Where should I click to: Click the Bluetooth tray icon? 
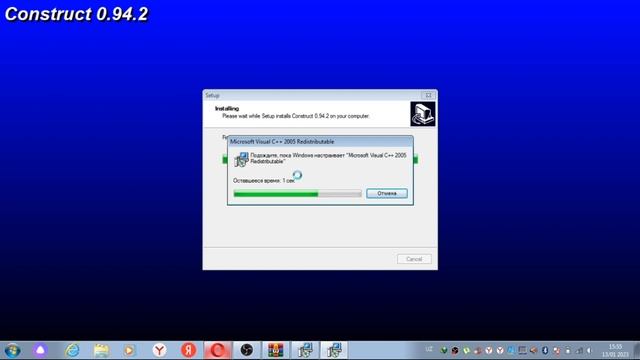(545, 351)
